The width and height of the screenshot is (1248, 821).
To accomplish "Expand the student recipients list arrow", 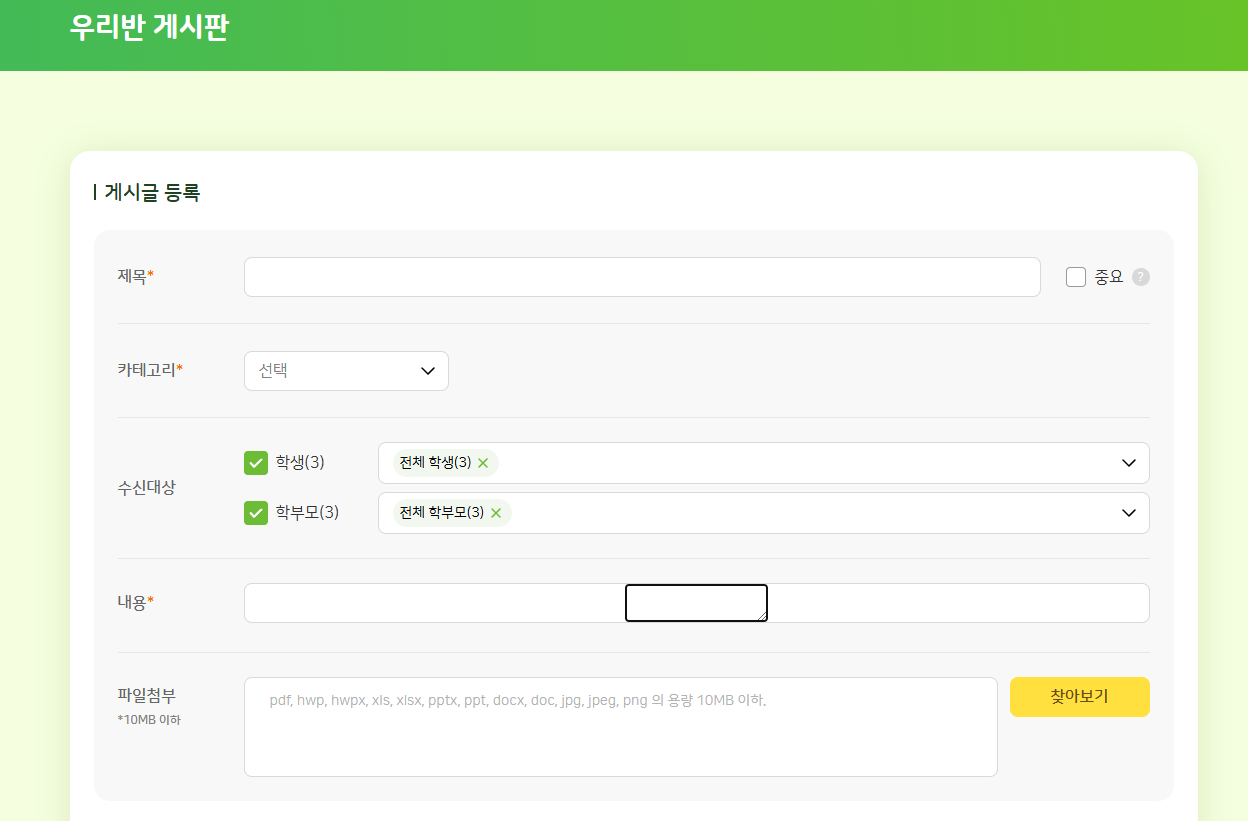I will [x=1129, y=463].
